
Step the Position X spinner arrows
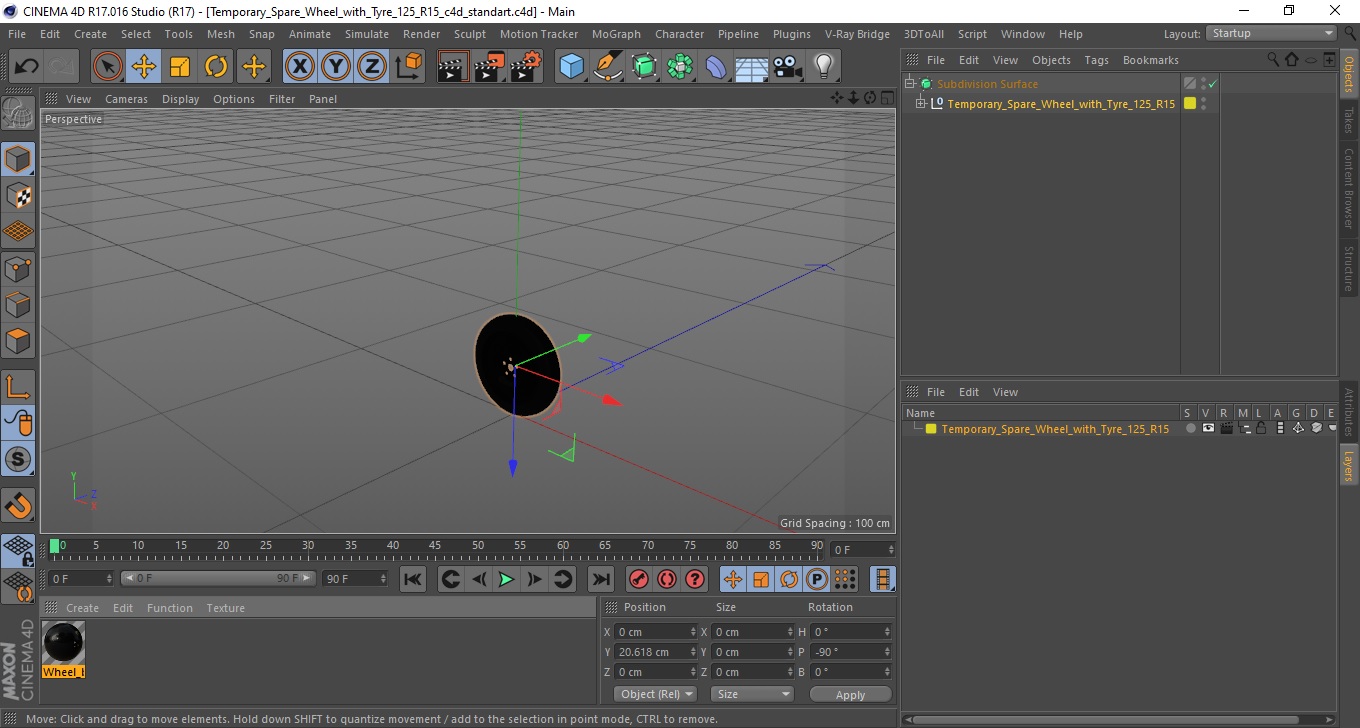click(693, 632)
